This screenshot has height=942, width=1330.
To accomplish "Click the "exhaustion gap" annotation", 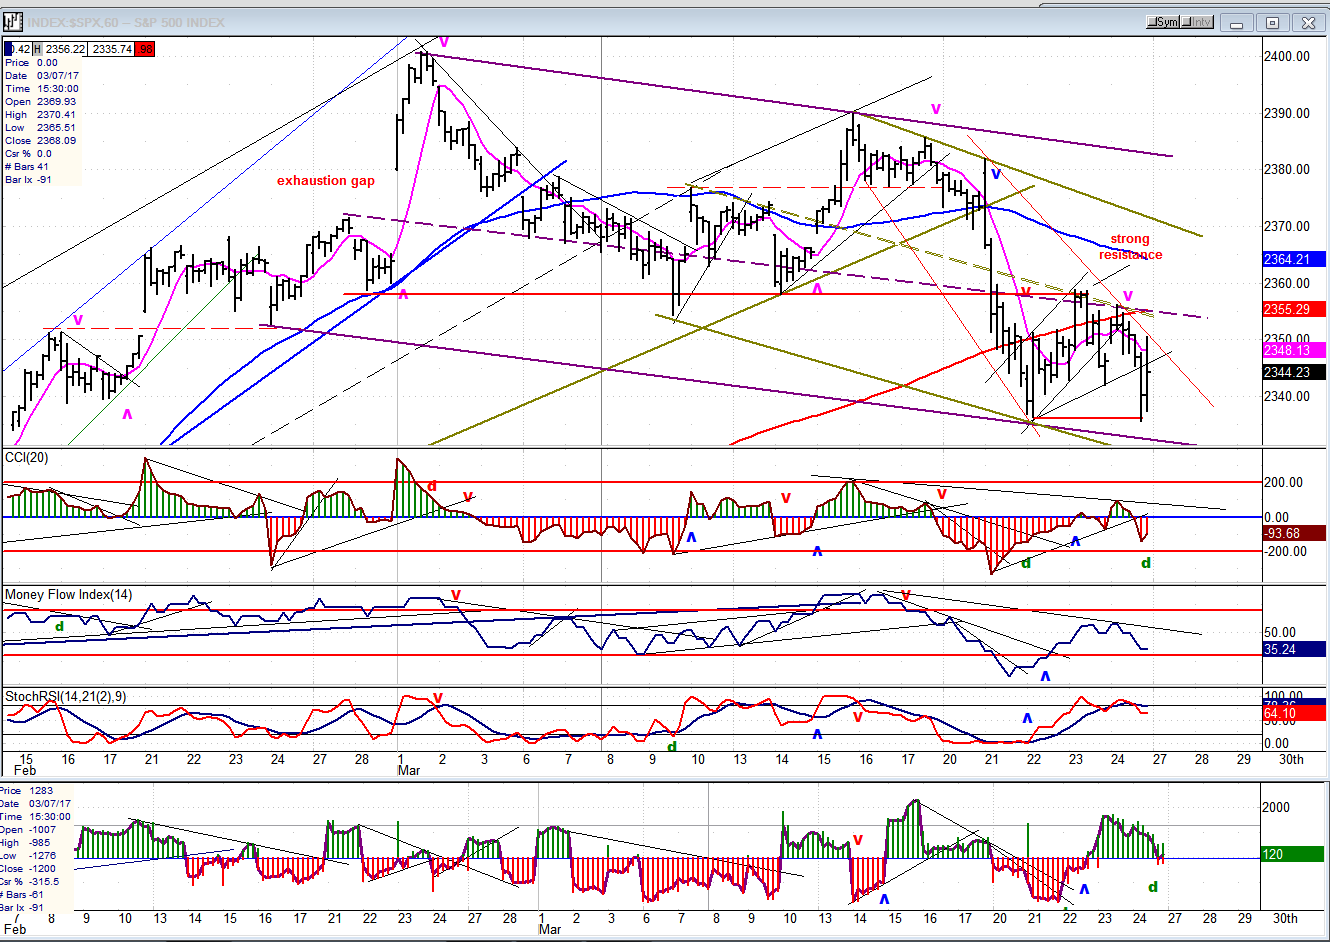I will [326, 181].
